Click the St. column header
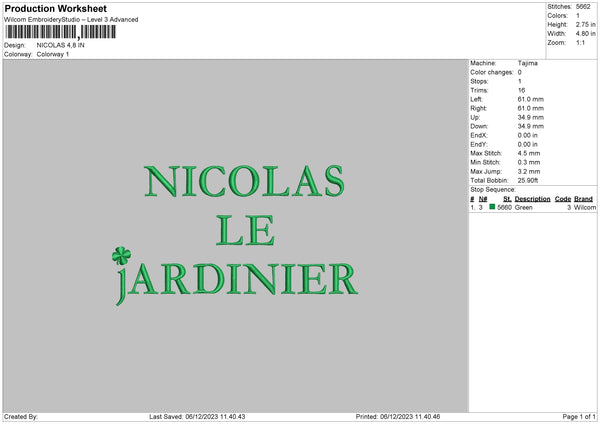The height and width of the screenshot is (424, 600). tap(507, 199)
